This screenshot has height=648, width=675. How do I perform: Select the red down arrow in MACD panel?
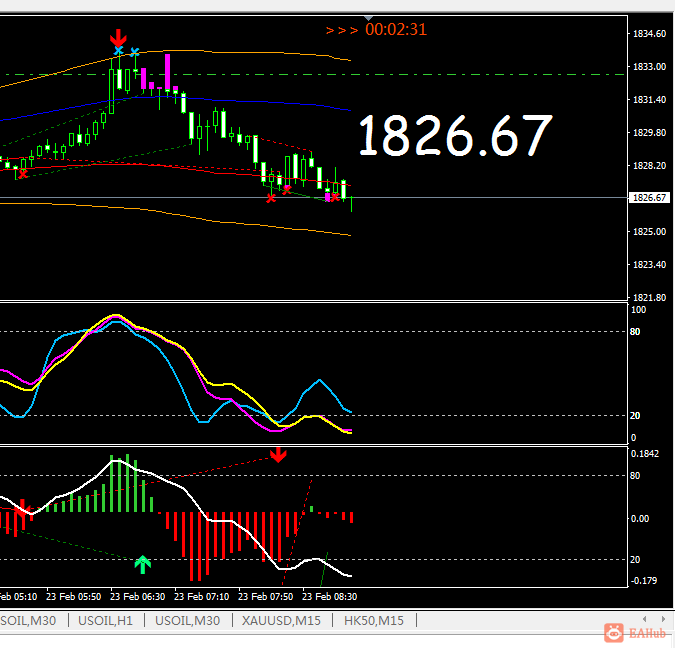278,455
